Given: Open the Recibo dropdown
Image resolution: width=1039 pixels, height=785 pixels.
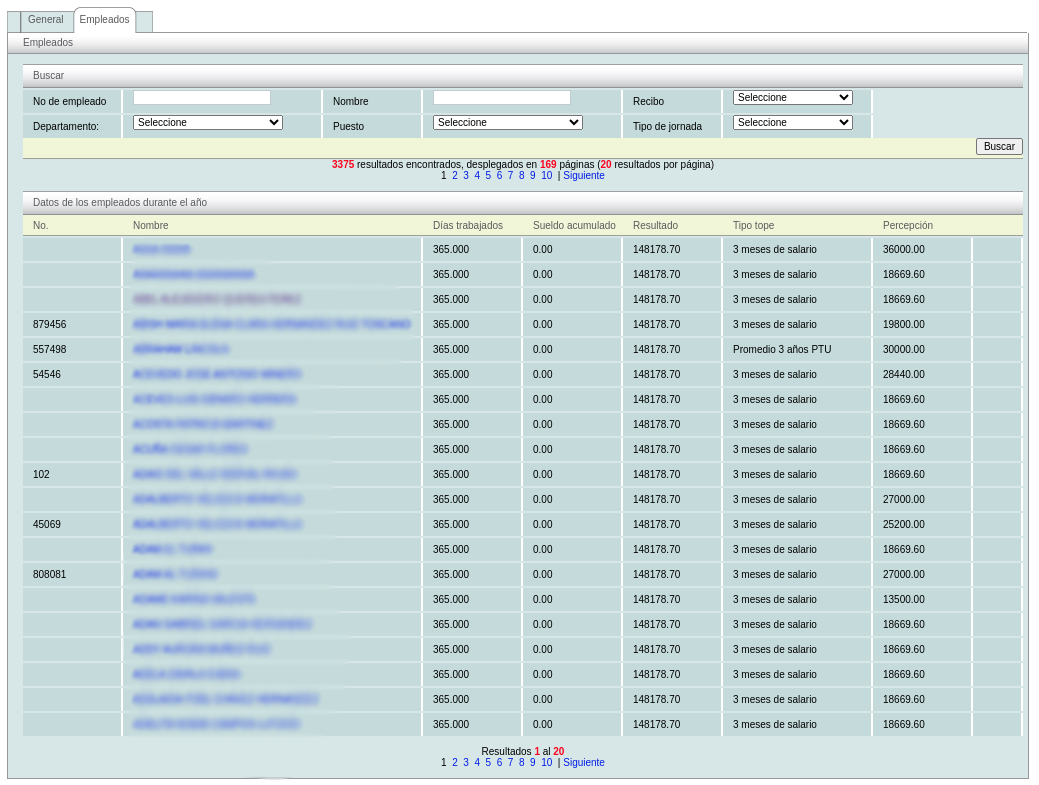Looking at the screenshot, I should pos(792,98).
